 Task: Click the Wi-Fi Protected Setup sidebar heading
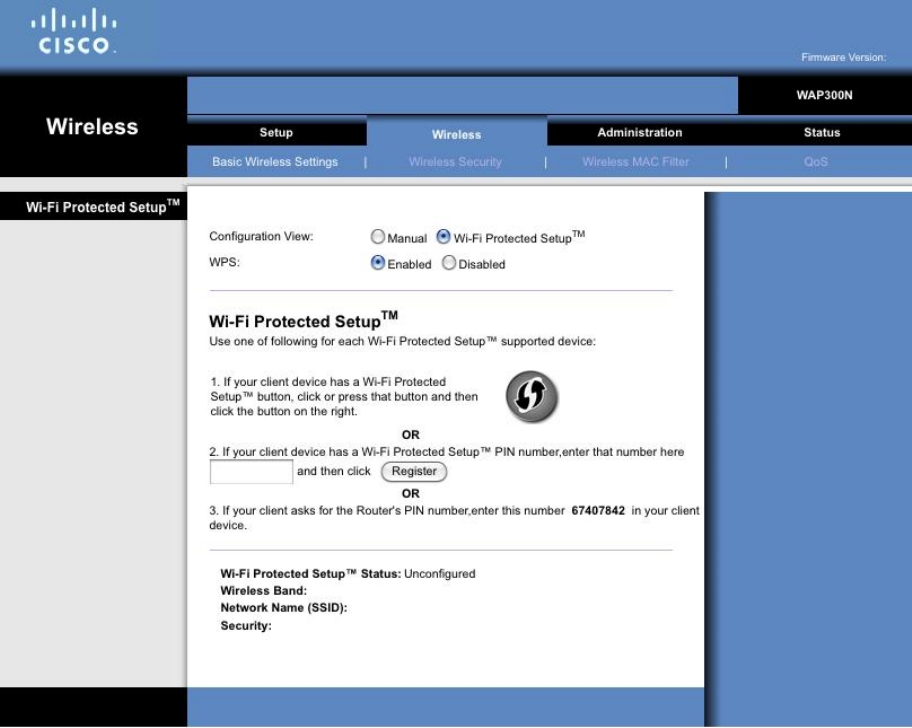point(103,206)
